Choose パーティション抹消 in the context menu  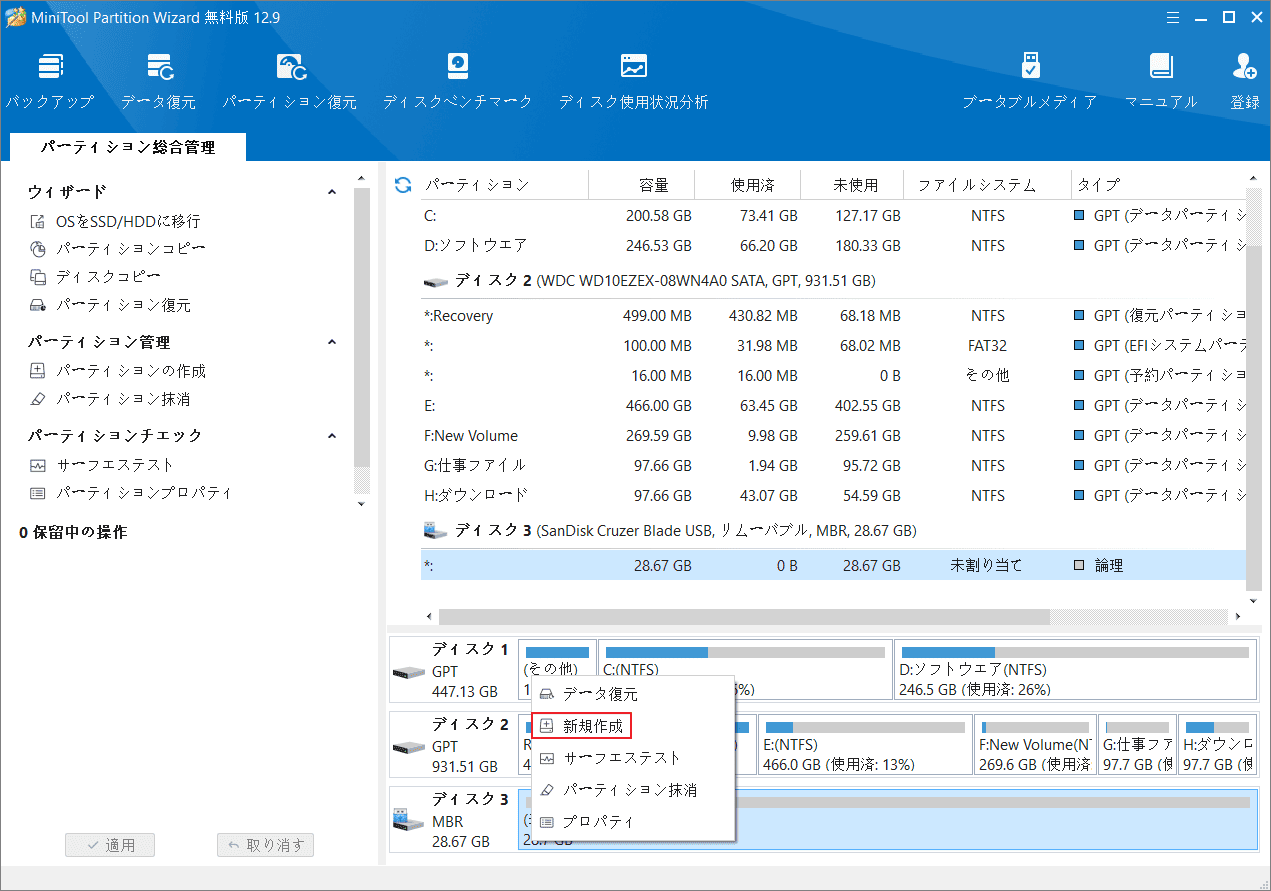tap(633, 790)
